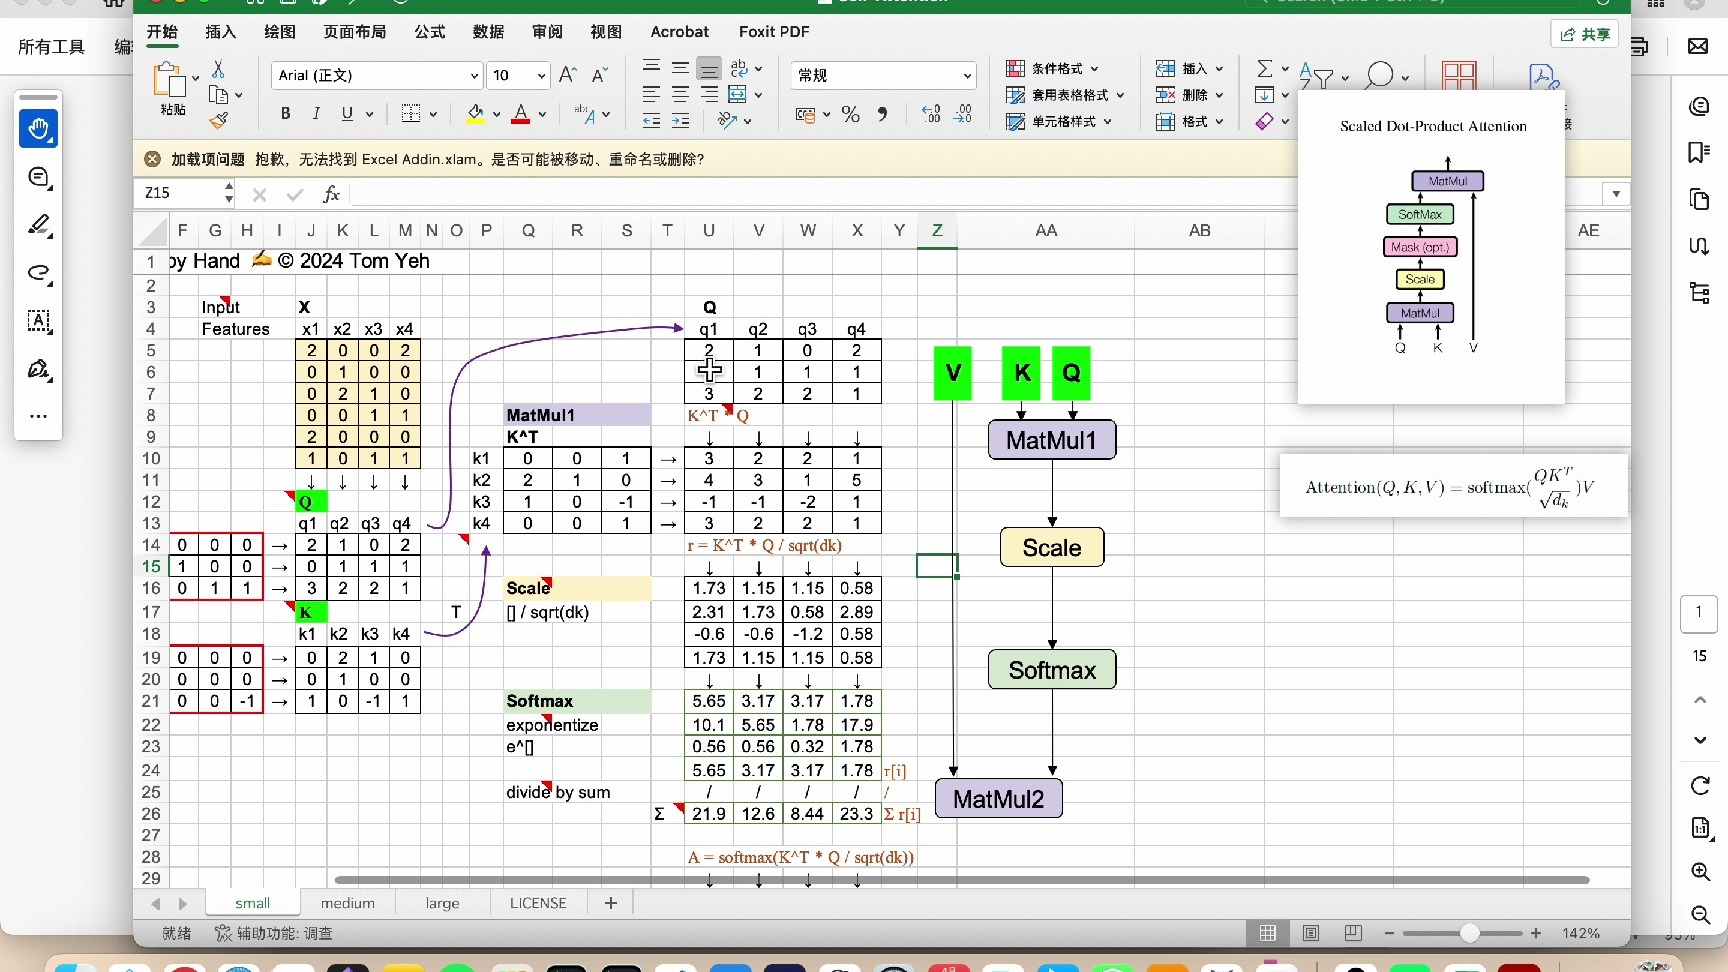Open 套用表格格式 table format menu
Viewport: 1728px width, 972px height.
1065,95
